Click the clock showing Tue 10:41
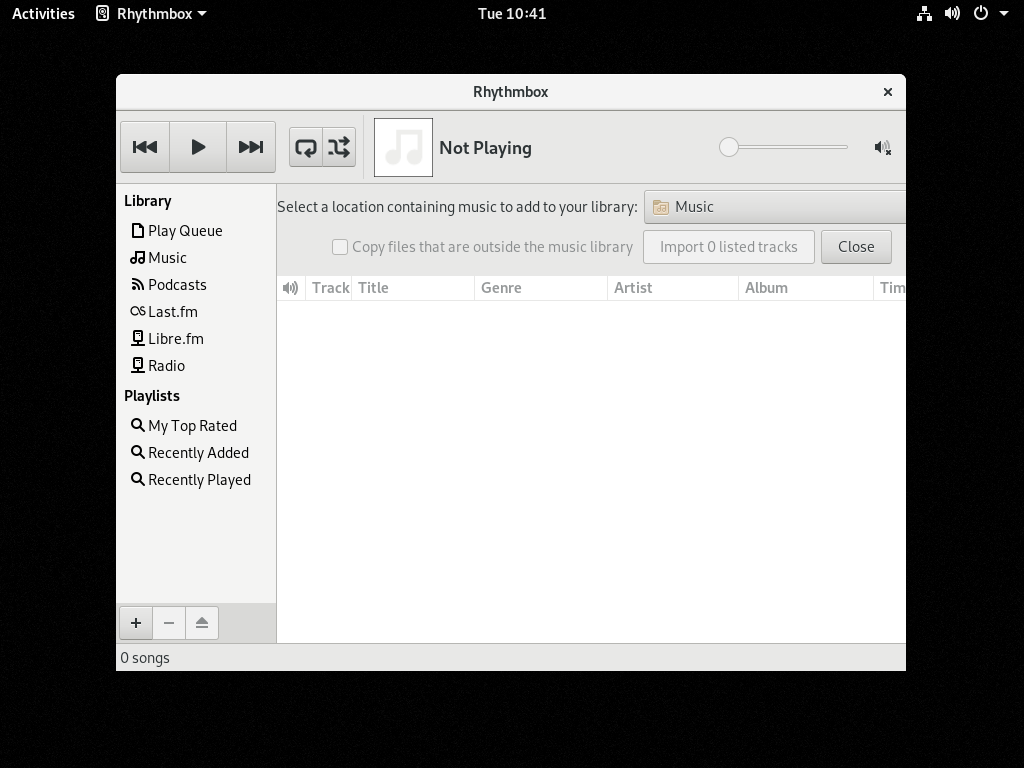The width and height of the screenshot is (1024, 768). click(512, 14)
